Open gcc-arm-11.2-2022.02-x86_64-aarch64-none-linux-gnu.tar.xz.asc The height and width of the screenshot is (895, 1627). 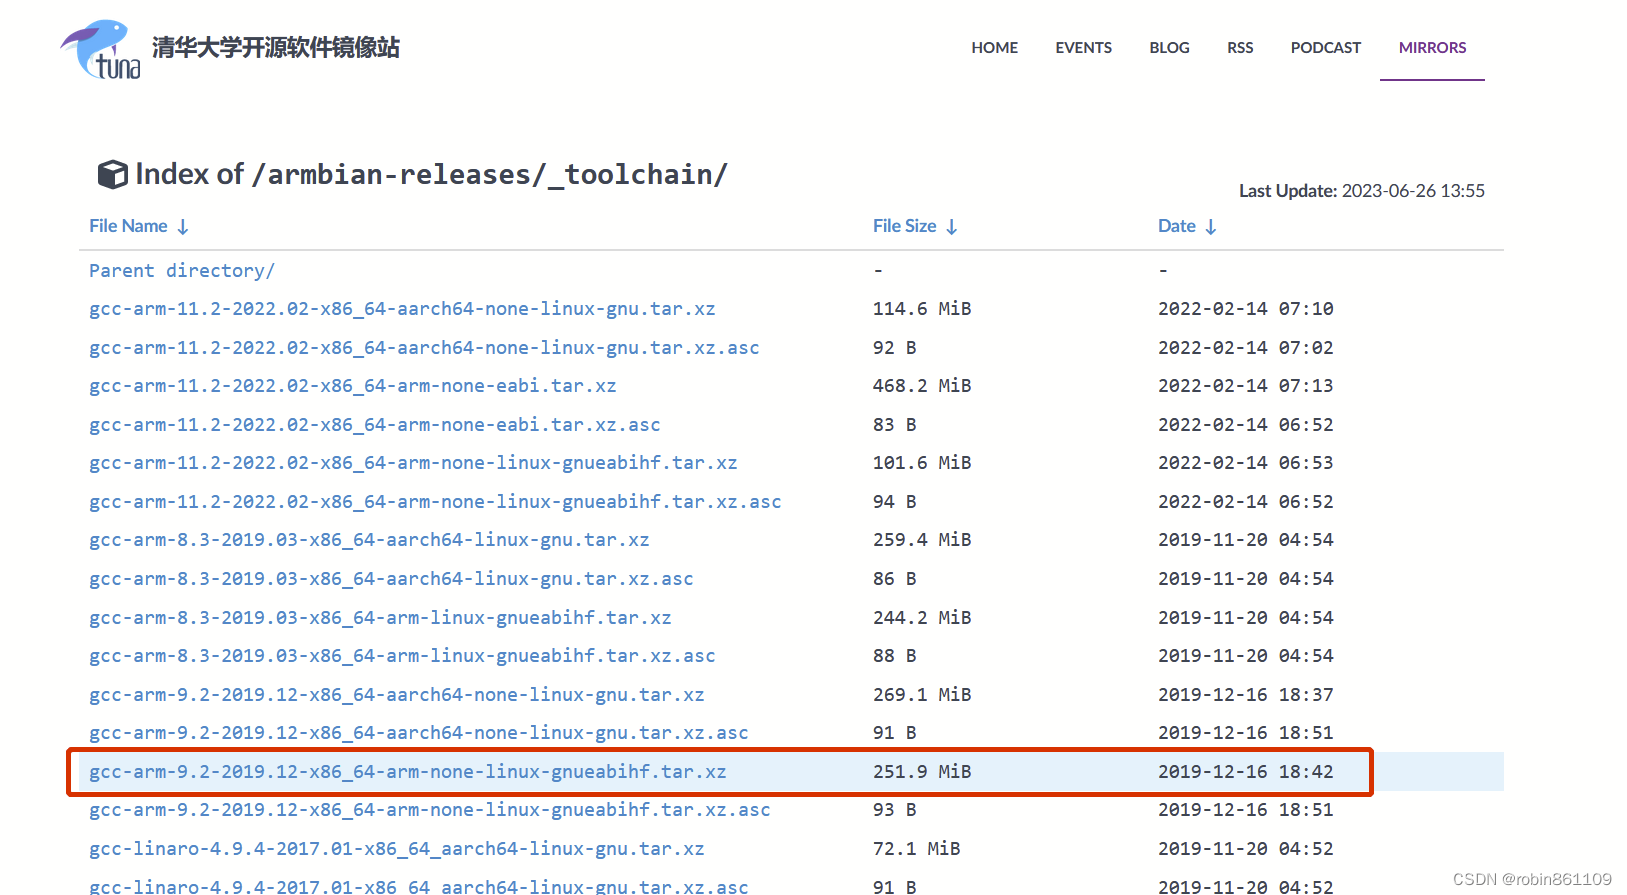pyautogui.click(x=424, y=348)
